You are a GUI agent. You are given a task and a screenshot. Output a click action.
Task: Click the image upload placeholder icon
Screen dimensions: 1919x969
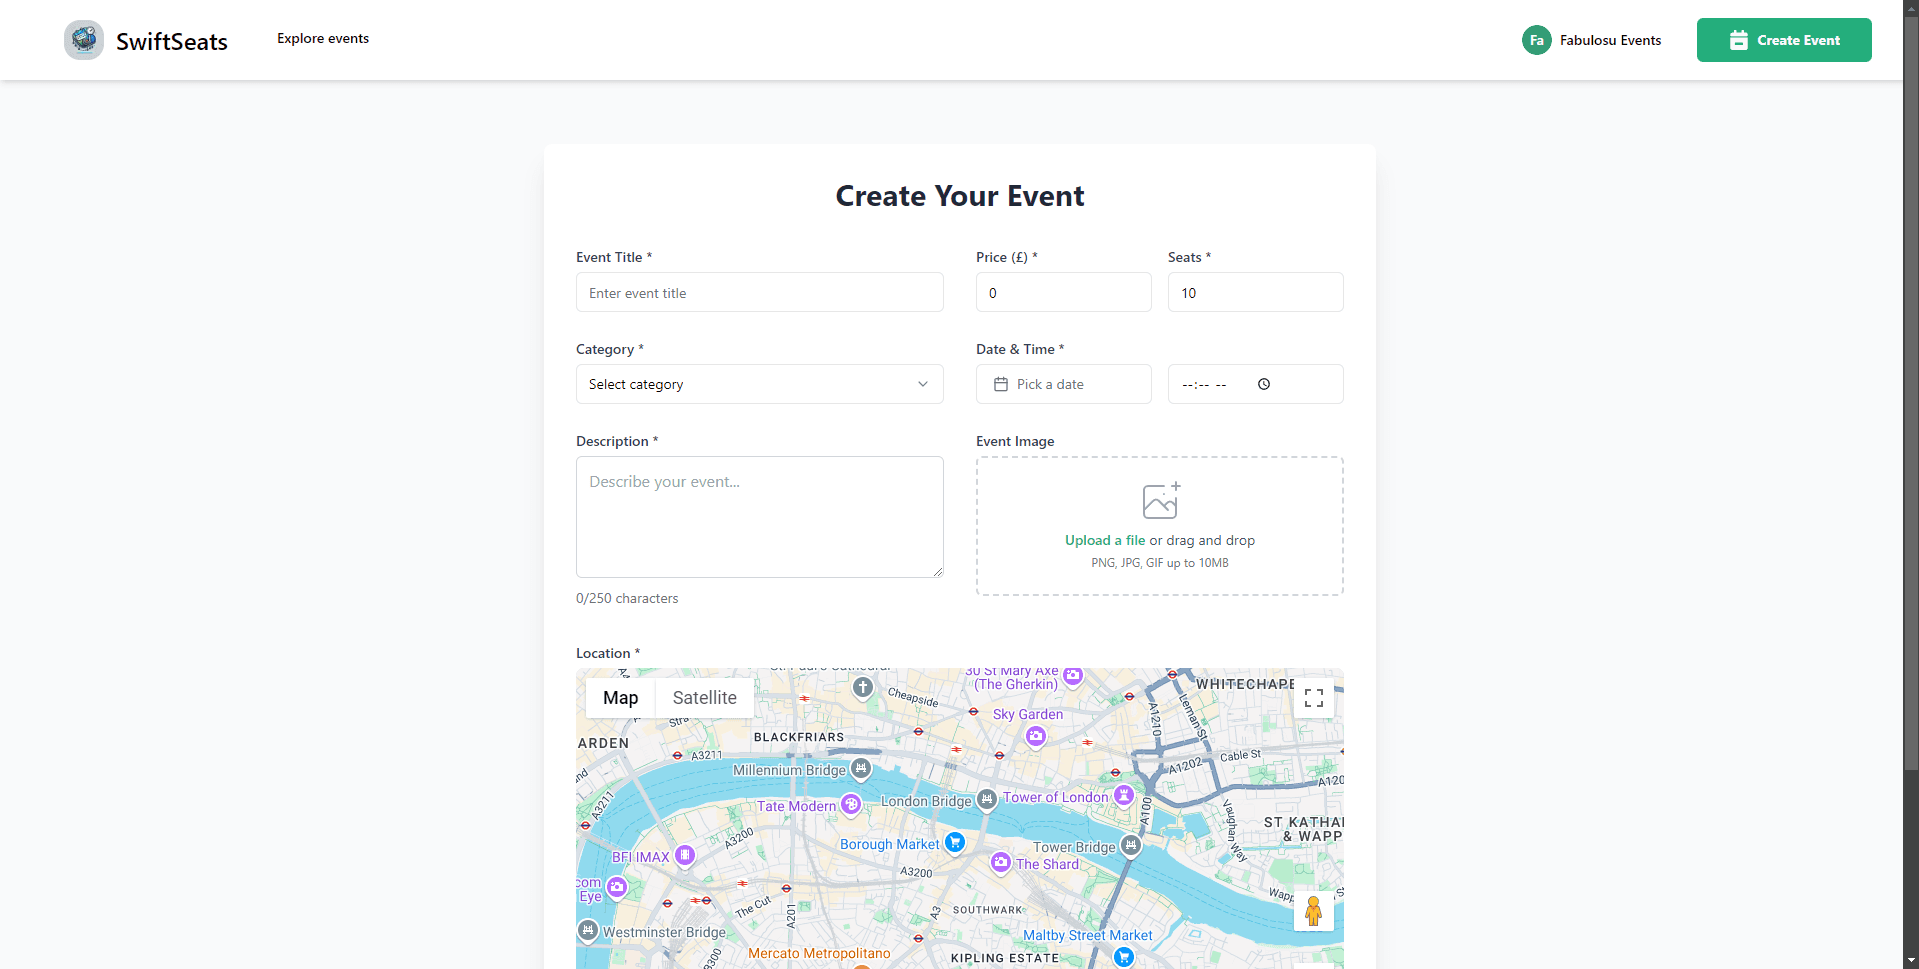coord(1159,501)
